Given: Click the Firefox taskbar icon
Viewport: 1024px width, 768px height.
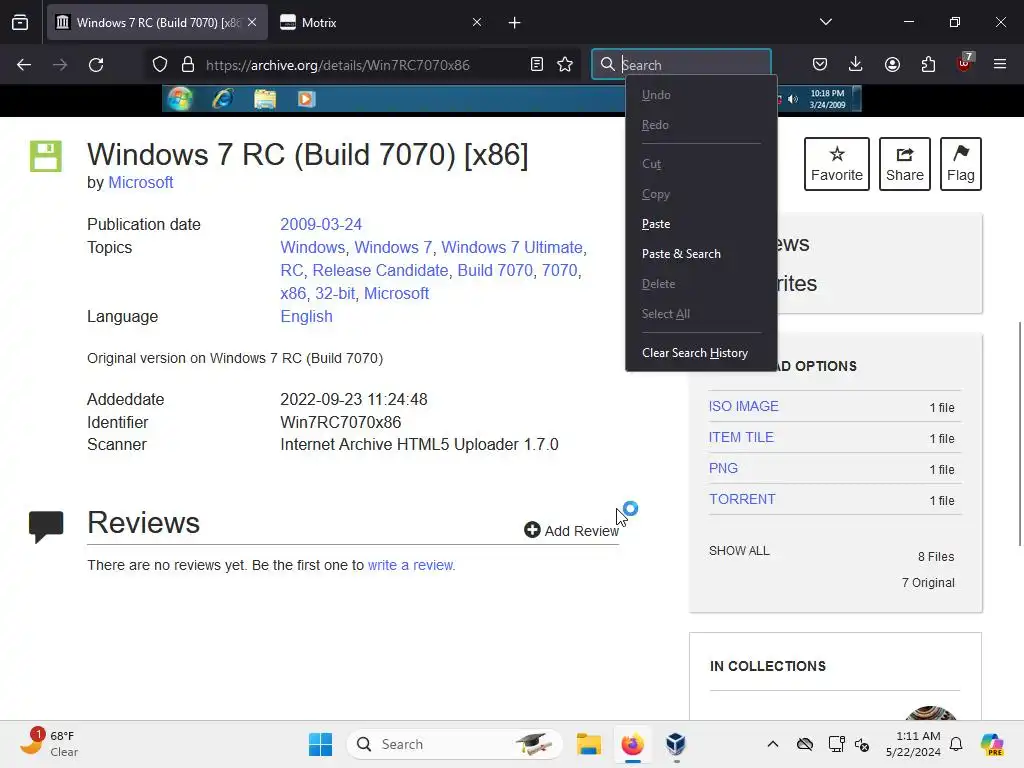Looking at the screenshot, I should pyautogui.click(x=632, y=744).
